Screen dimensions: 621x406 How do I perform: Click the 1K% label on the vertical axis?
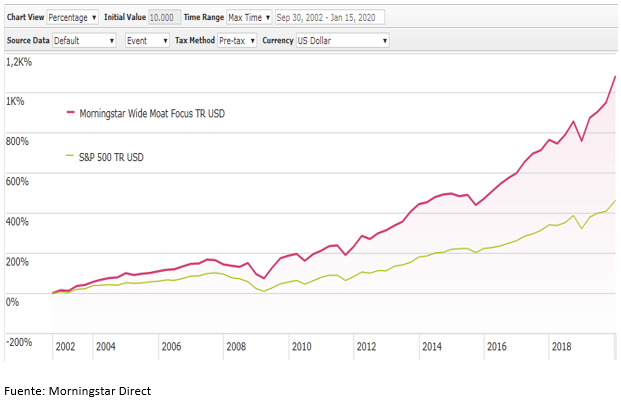coord(17,101)
